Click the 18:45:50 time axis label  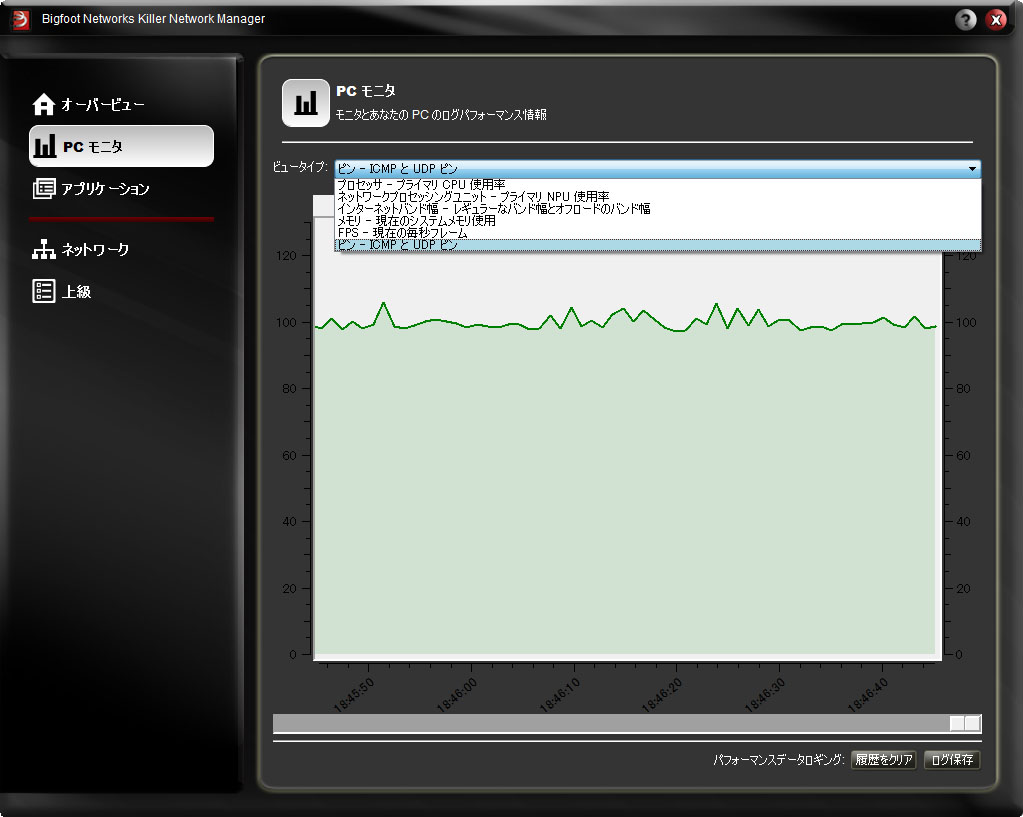tap(354, 694)
